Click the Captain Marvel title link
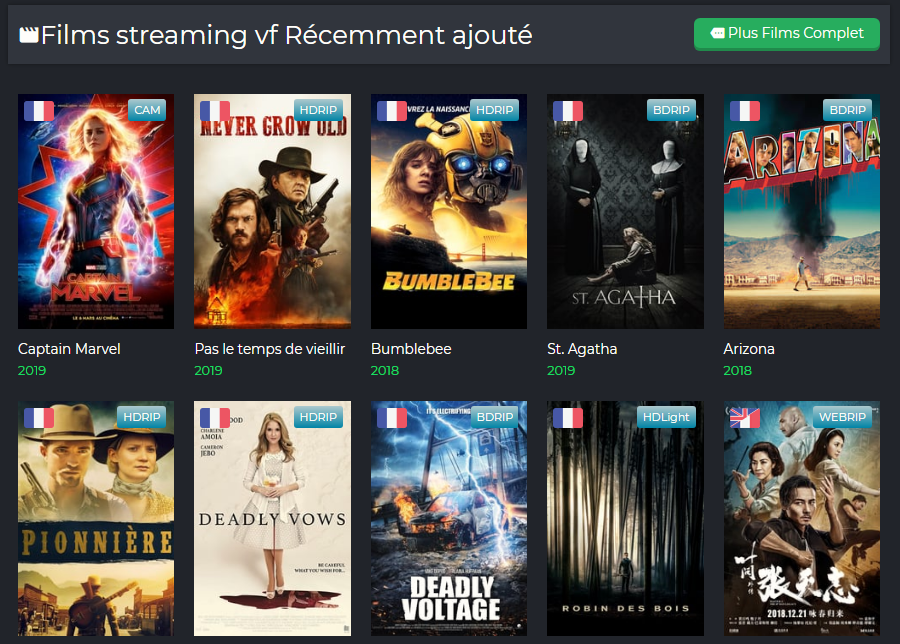This screenshot has width=900, height=644. coord(69,348)
